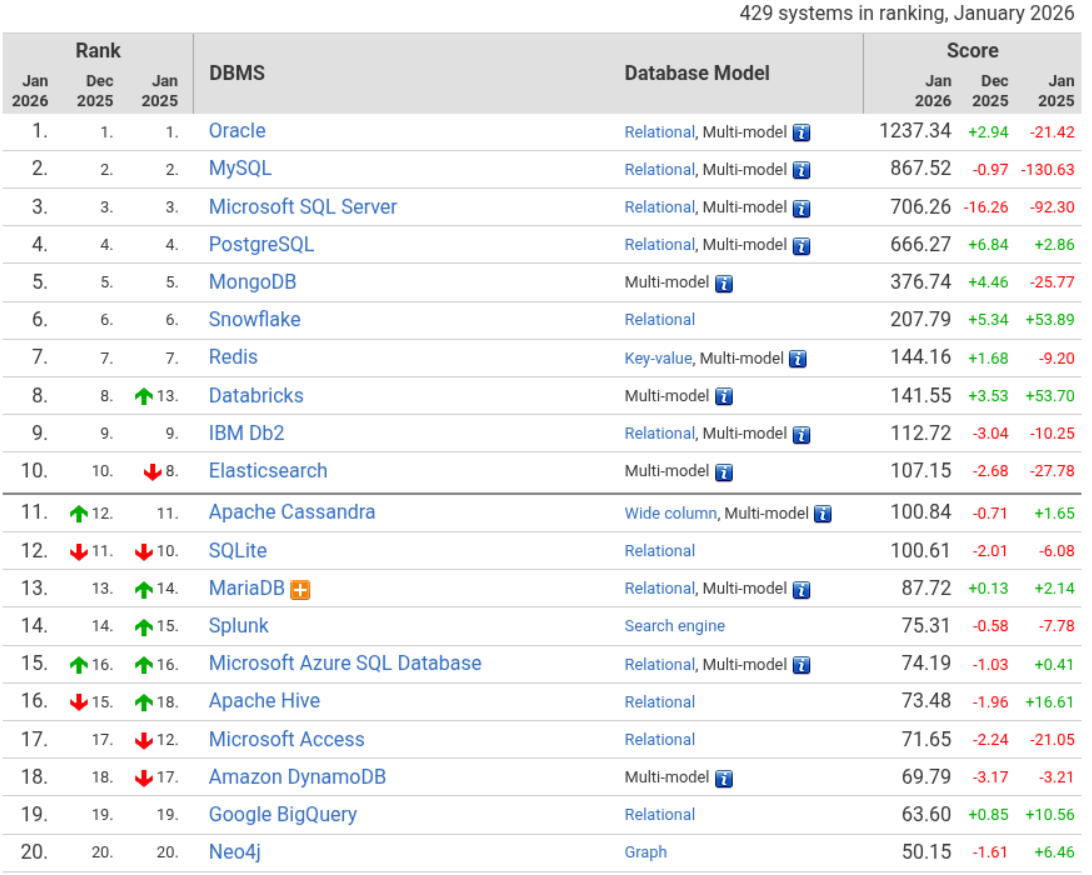Viewport: 1092px width, 875px height.
Task: Click green up arrow beside MariaDB's rank 14
Action: 144,589
